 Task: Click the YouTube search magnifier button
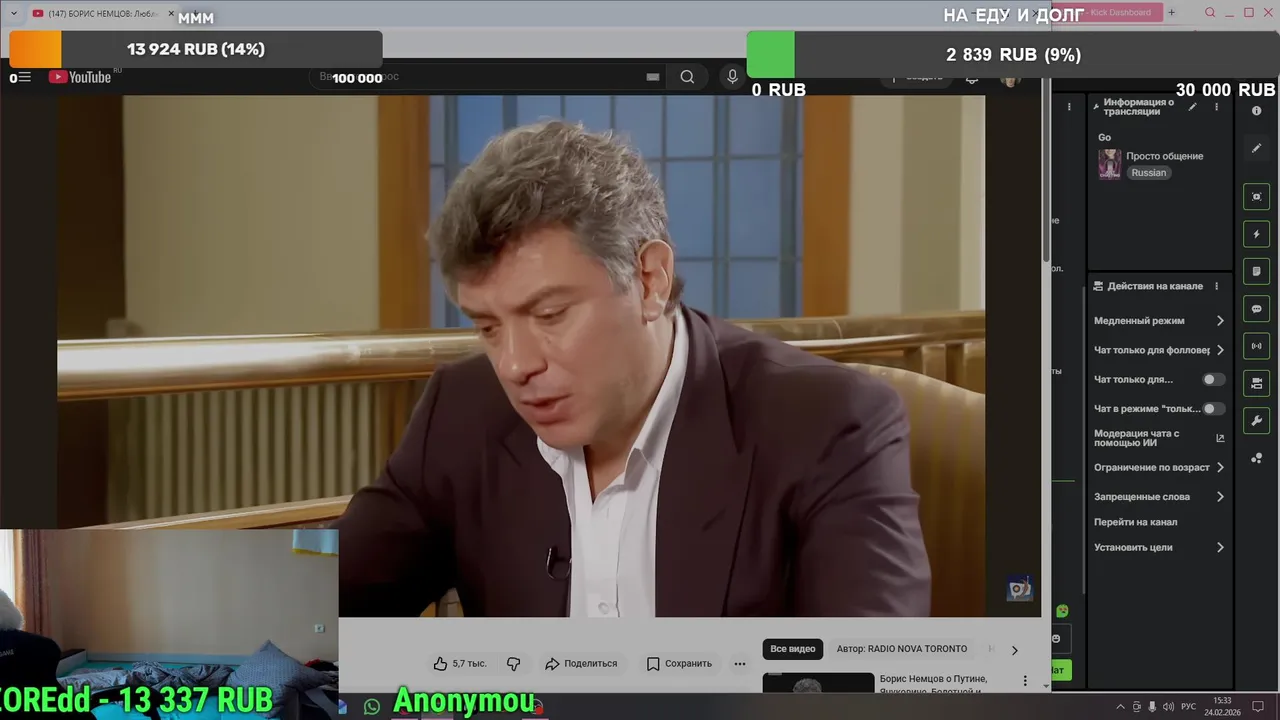(x=687, y=77)
